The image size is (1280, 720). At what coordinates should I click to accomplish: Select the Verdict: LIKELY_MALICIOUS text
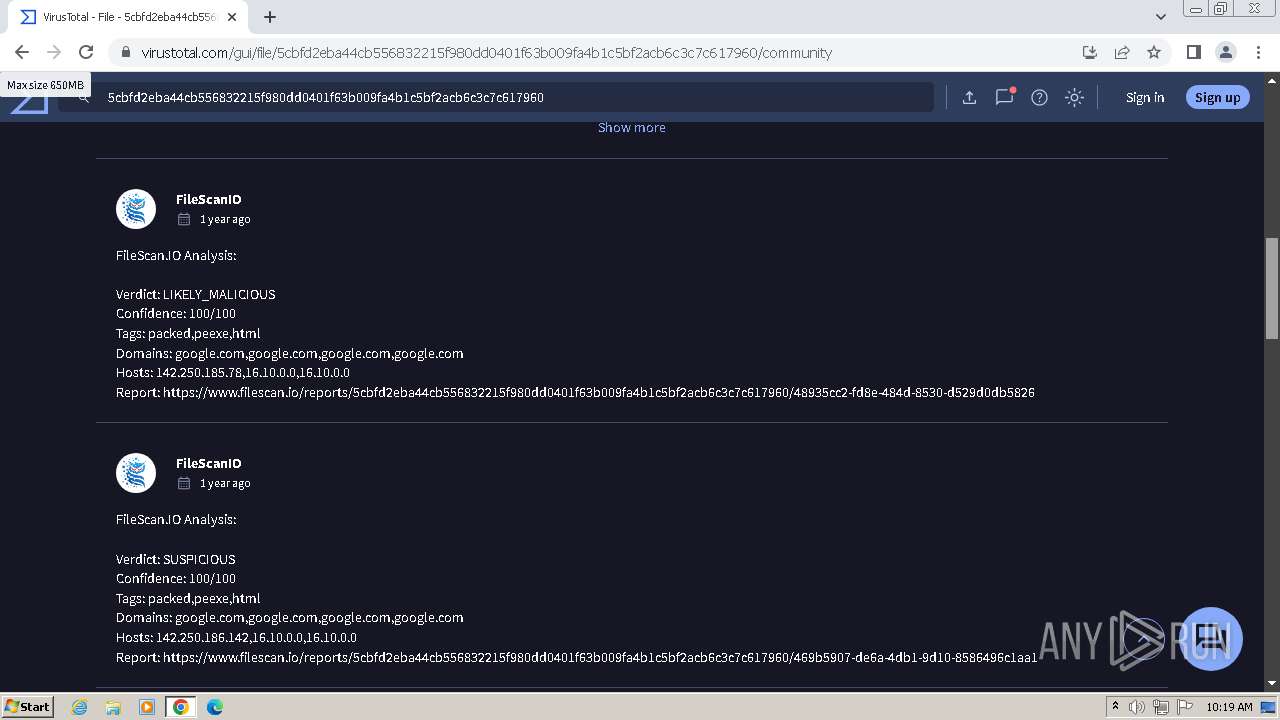196,294
